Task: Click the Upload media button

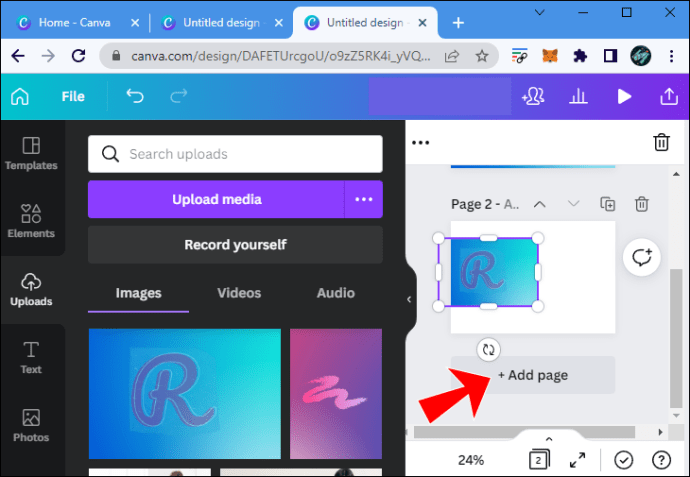Action: pyautogui.click(x=216, y=199)
